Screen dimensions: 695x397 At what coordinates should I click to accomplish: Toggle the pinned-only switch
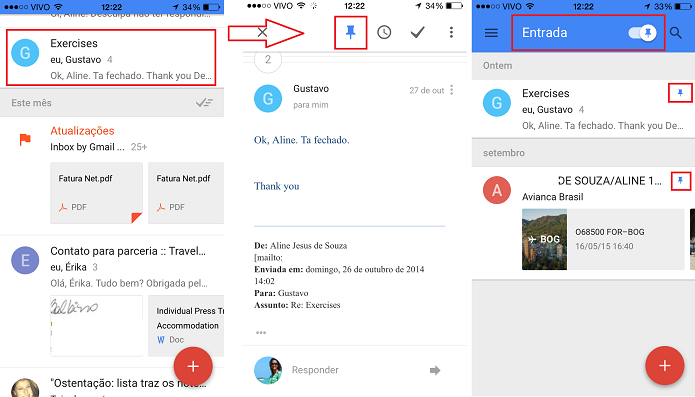pos(642,33)
